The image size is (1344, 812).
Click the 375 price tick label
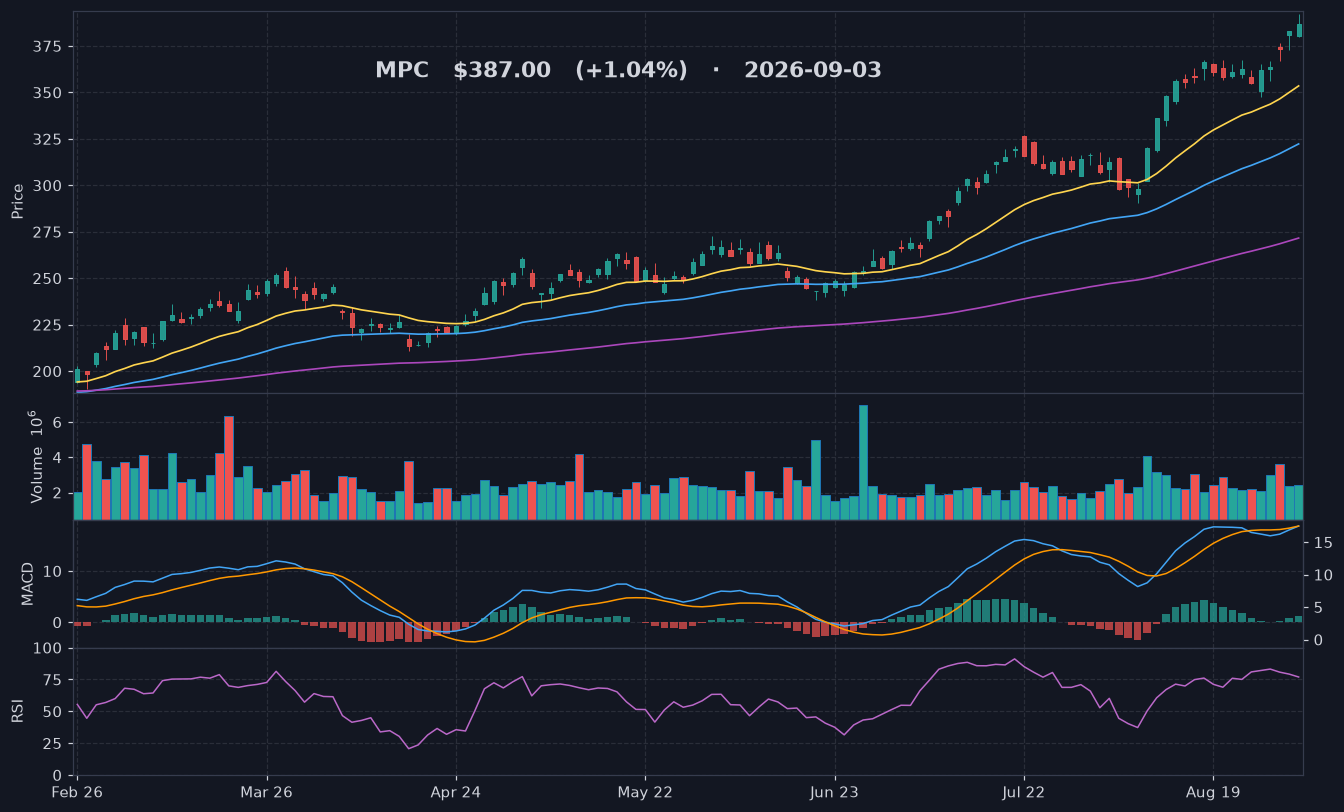[x=48, y=47]
